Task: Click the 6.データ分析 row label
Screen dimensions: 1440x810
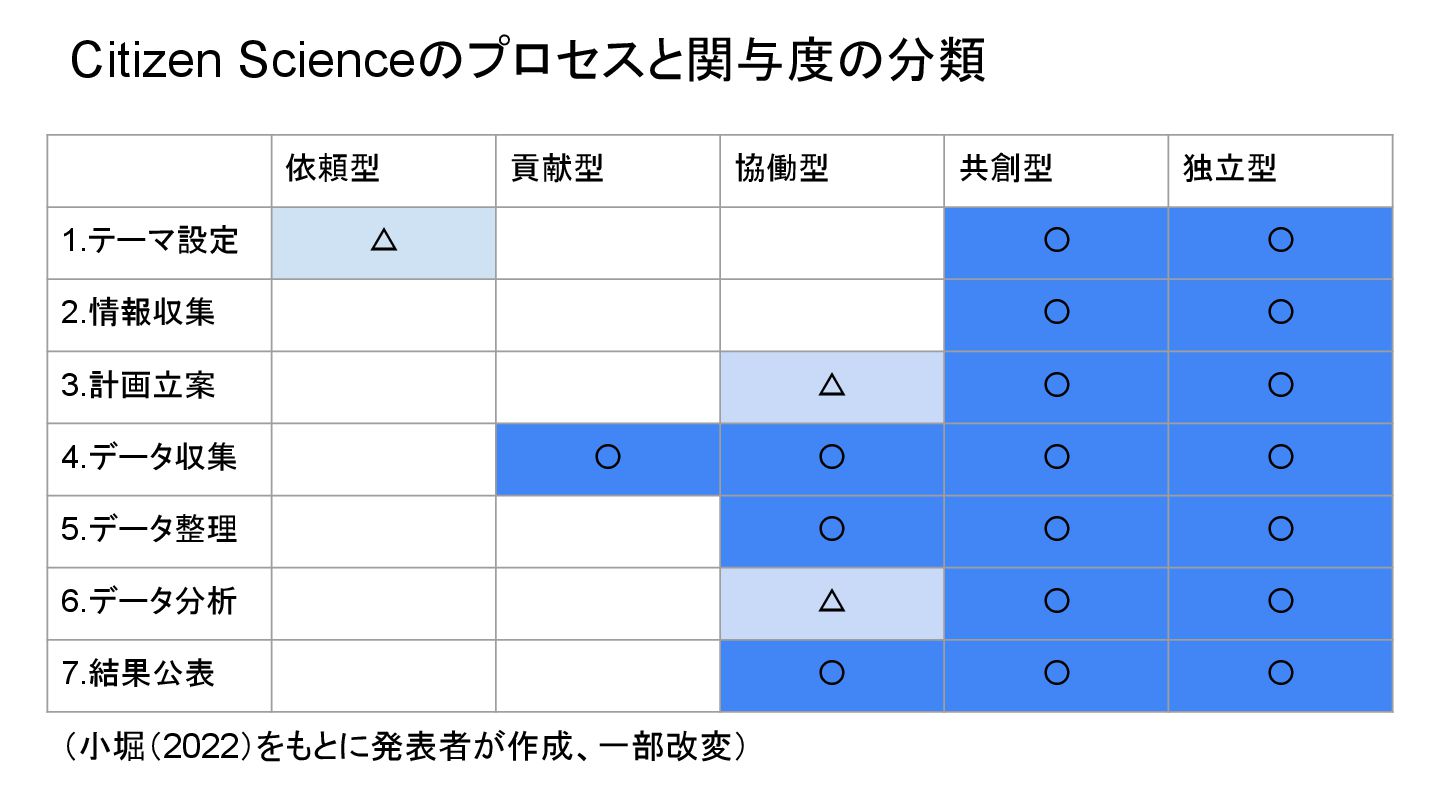Action: pos(150,601)
